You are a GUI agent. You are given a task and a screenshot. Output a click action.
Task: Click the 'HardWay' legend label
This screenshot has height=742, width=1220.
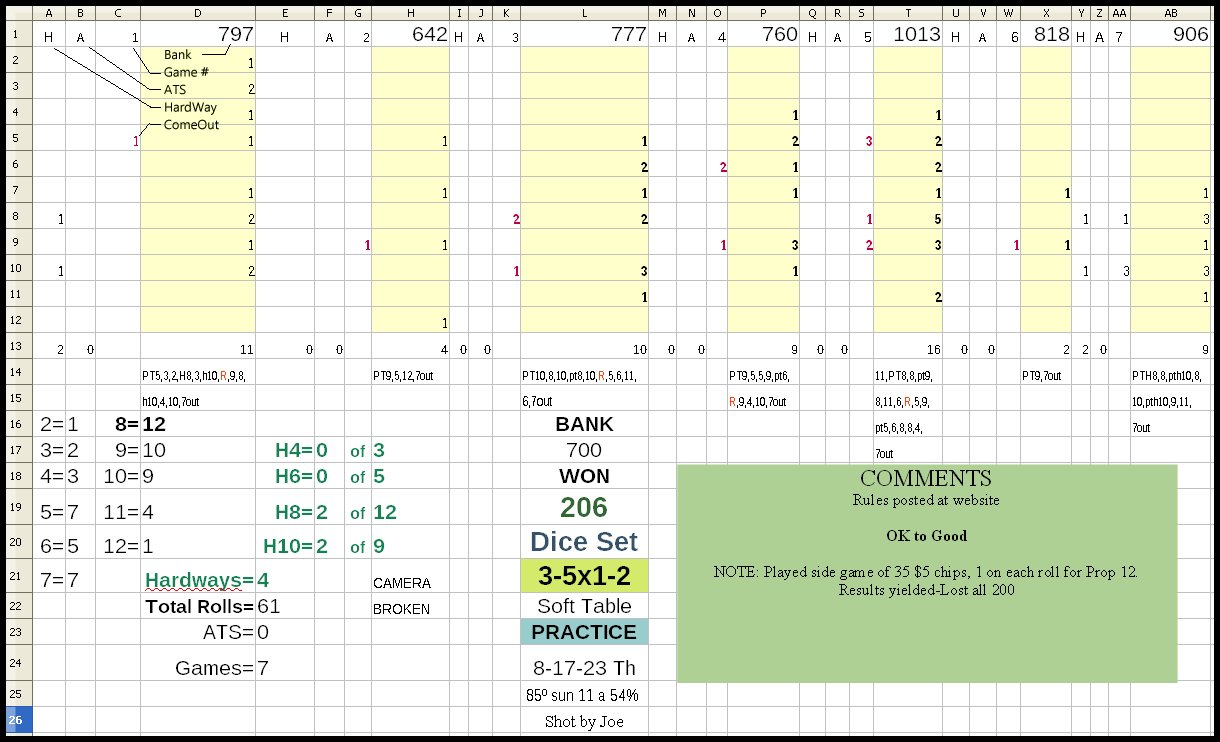point(189,107)
